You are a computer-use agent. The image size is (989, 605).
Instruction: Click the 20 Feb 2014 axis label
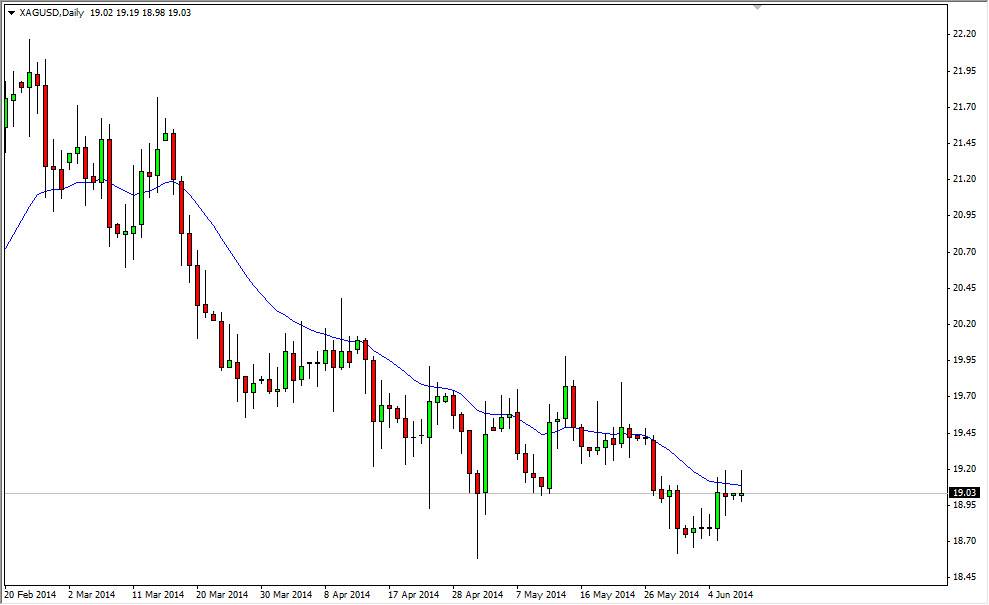(x=30, y=592)
